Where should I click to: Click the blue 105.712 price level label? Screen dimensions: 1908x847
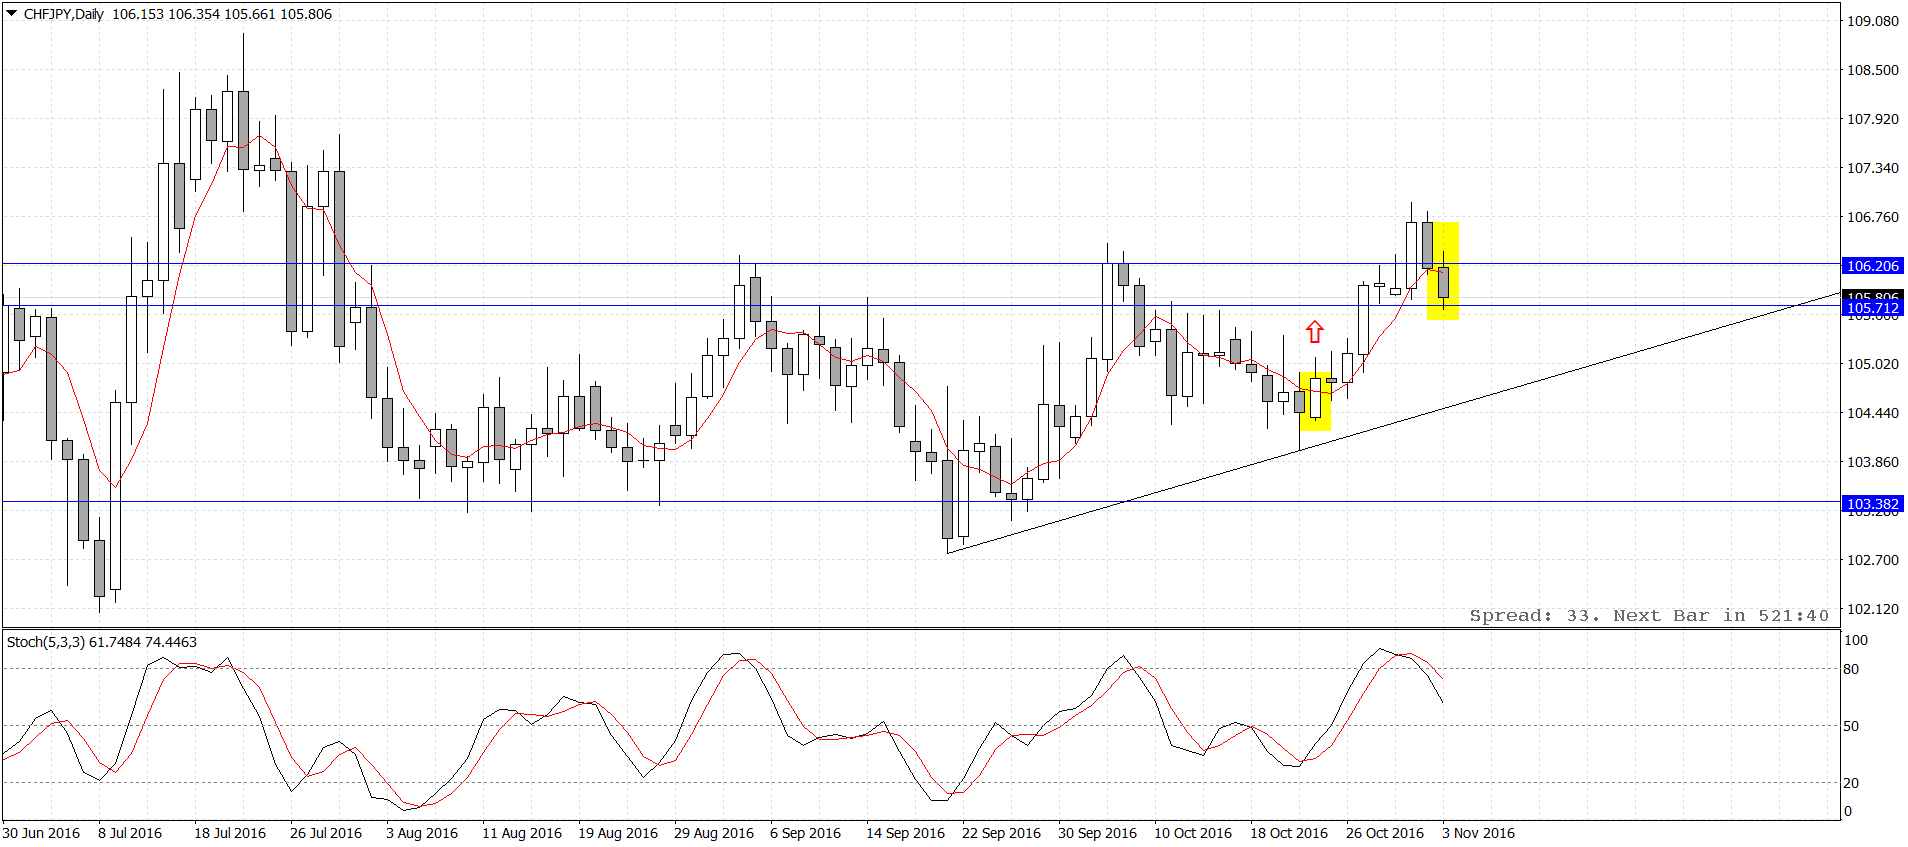tap(1873, 309)
